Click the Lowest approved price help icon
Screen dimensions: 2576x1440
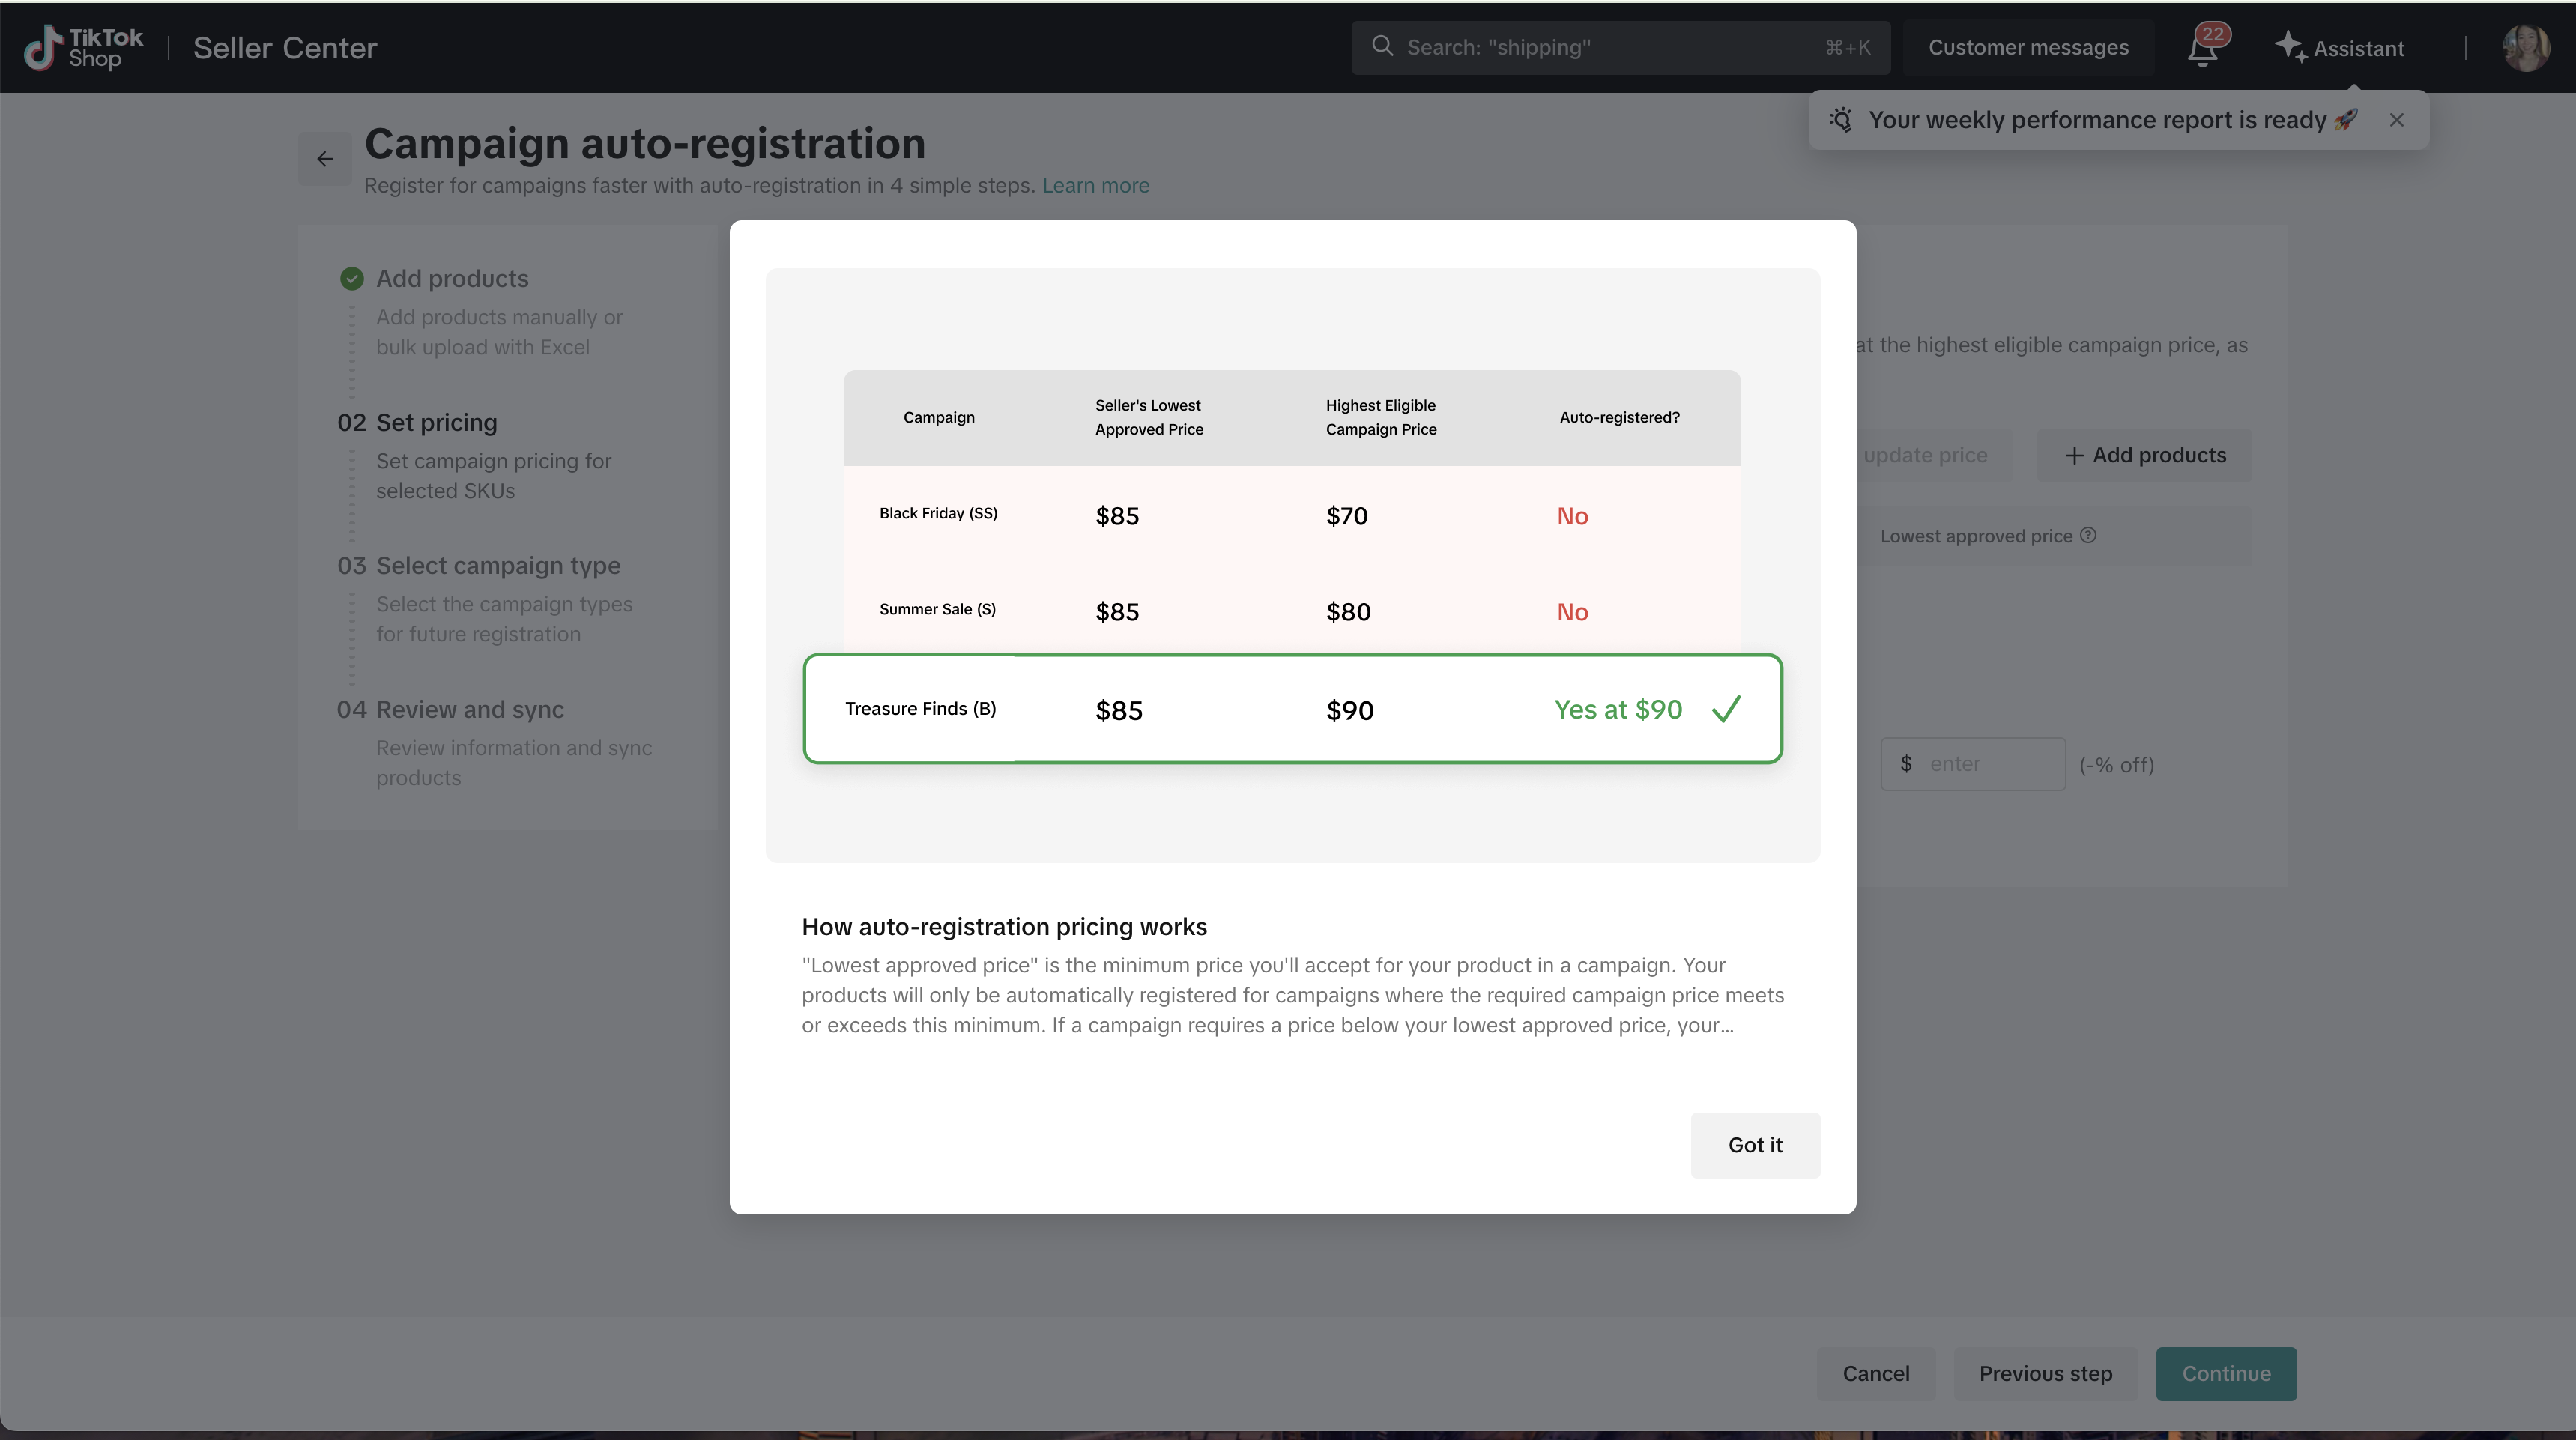pyautogui.click(x=2088, y=535)
